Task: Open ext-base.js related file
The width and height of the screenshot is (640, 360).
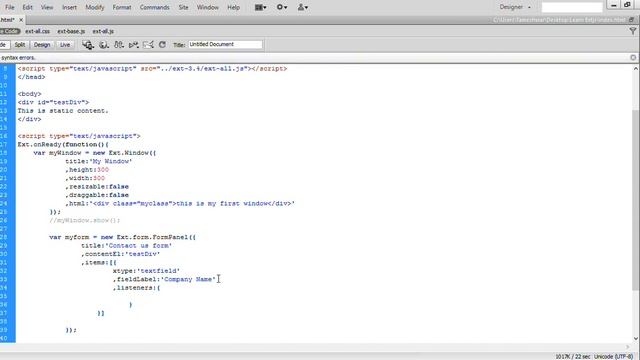Action: tap(71, 31)
